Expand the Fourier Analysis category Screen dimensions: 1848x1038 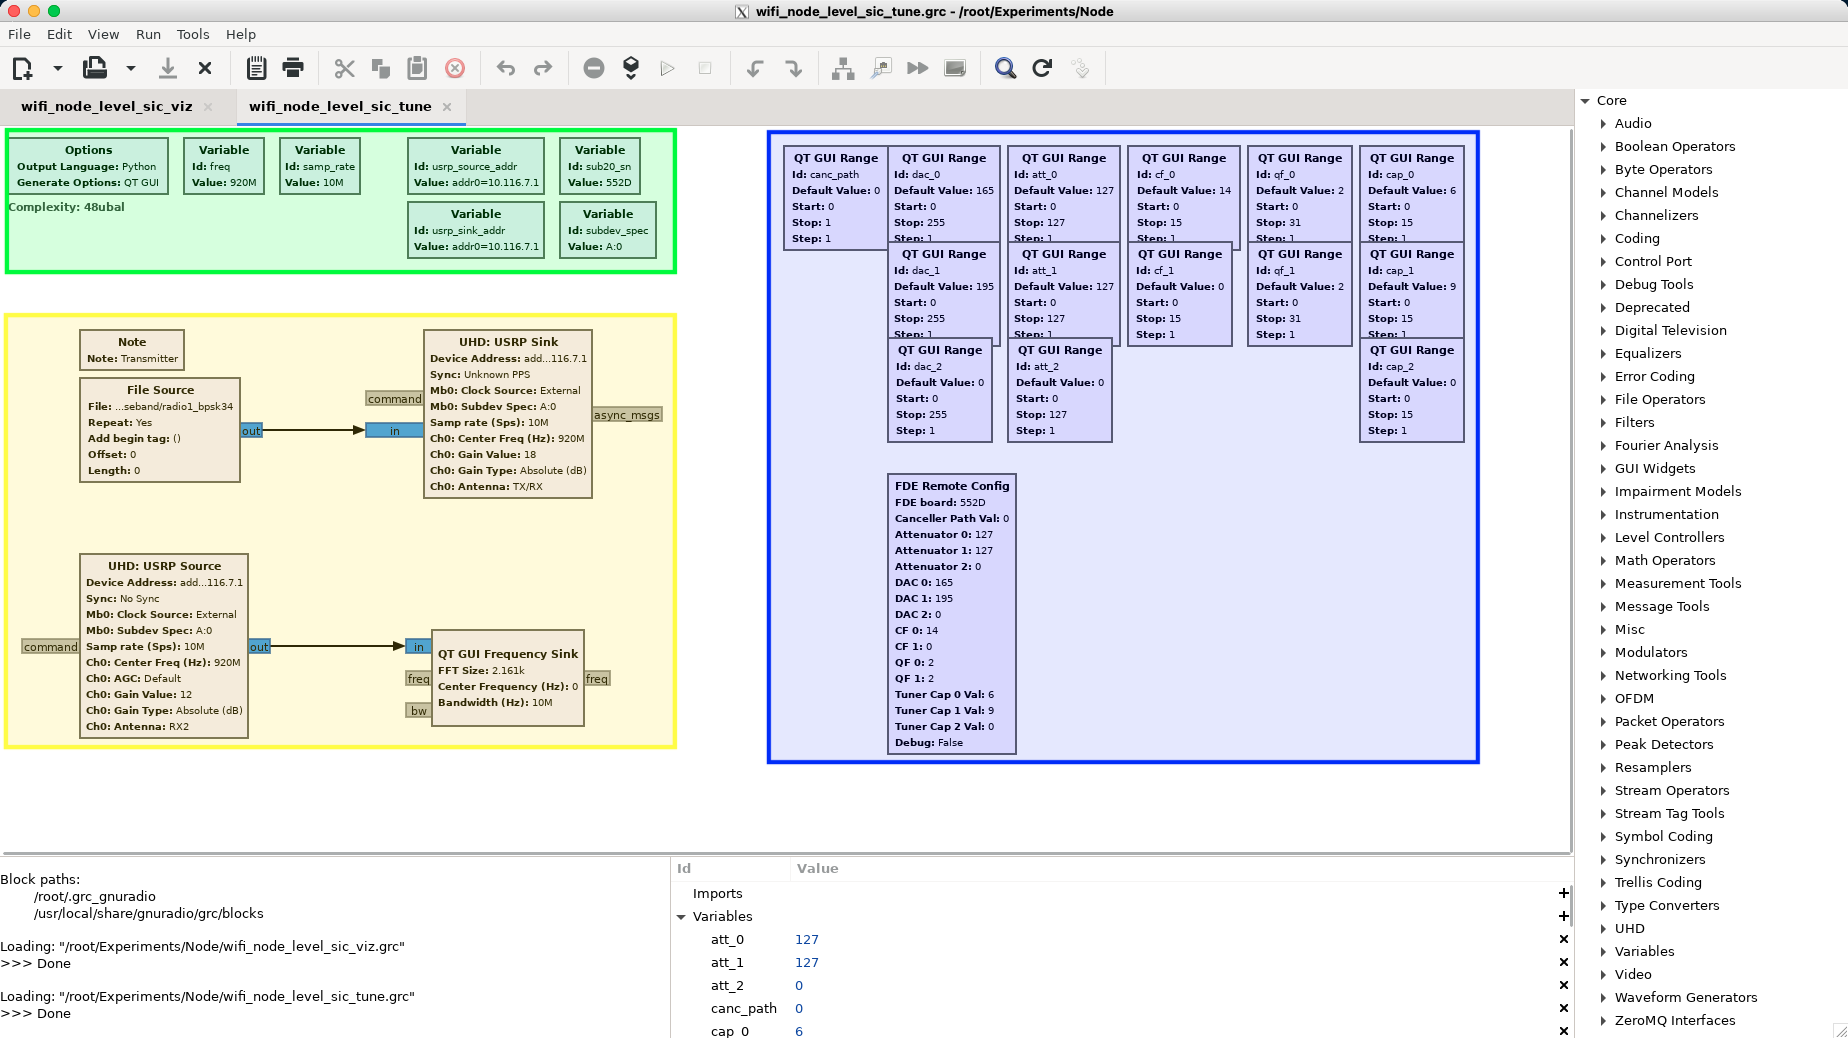tap(1603, 446)
